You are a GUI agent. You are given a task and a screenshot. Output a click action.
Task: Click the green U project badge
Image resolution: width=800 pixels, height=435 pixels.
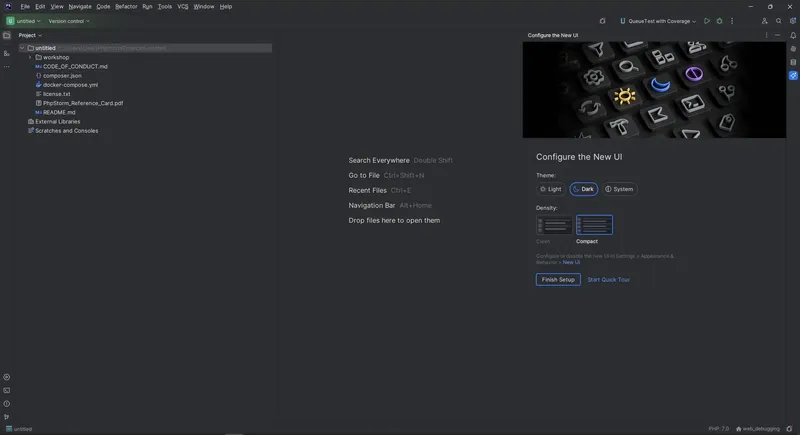pyautogui.click(x=10, y=21)
